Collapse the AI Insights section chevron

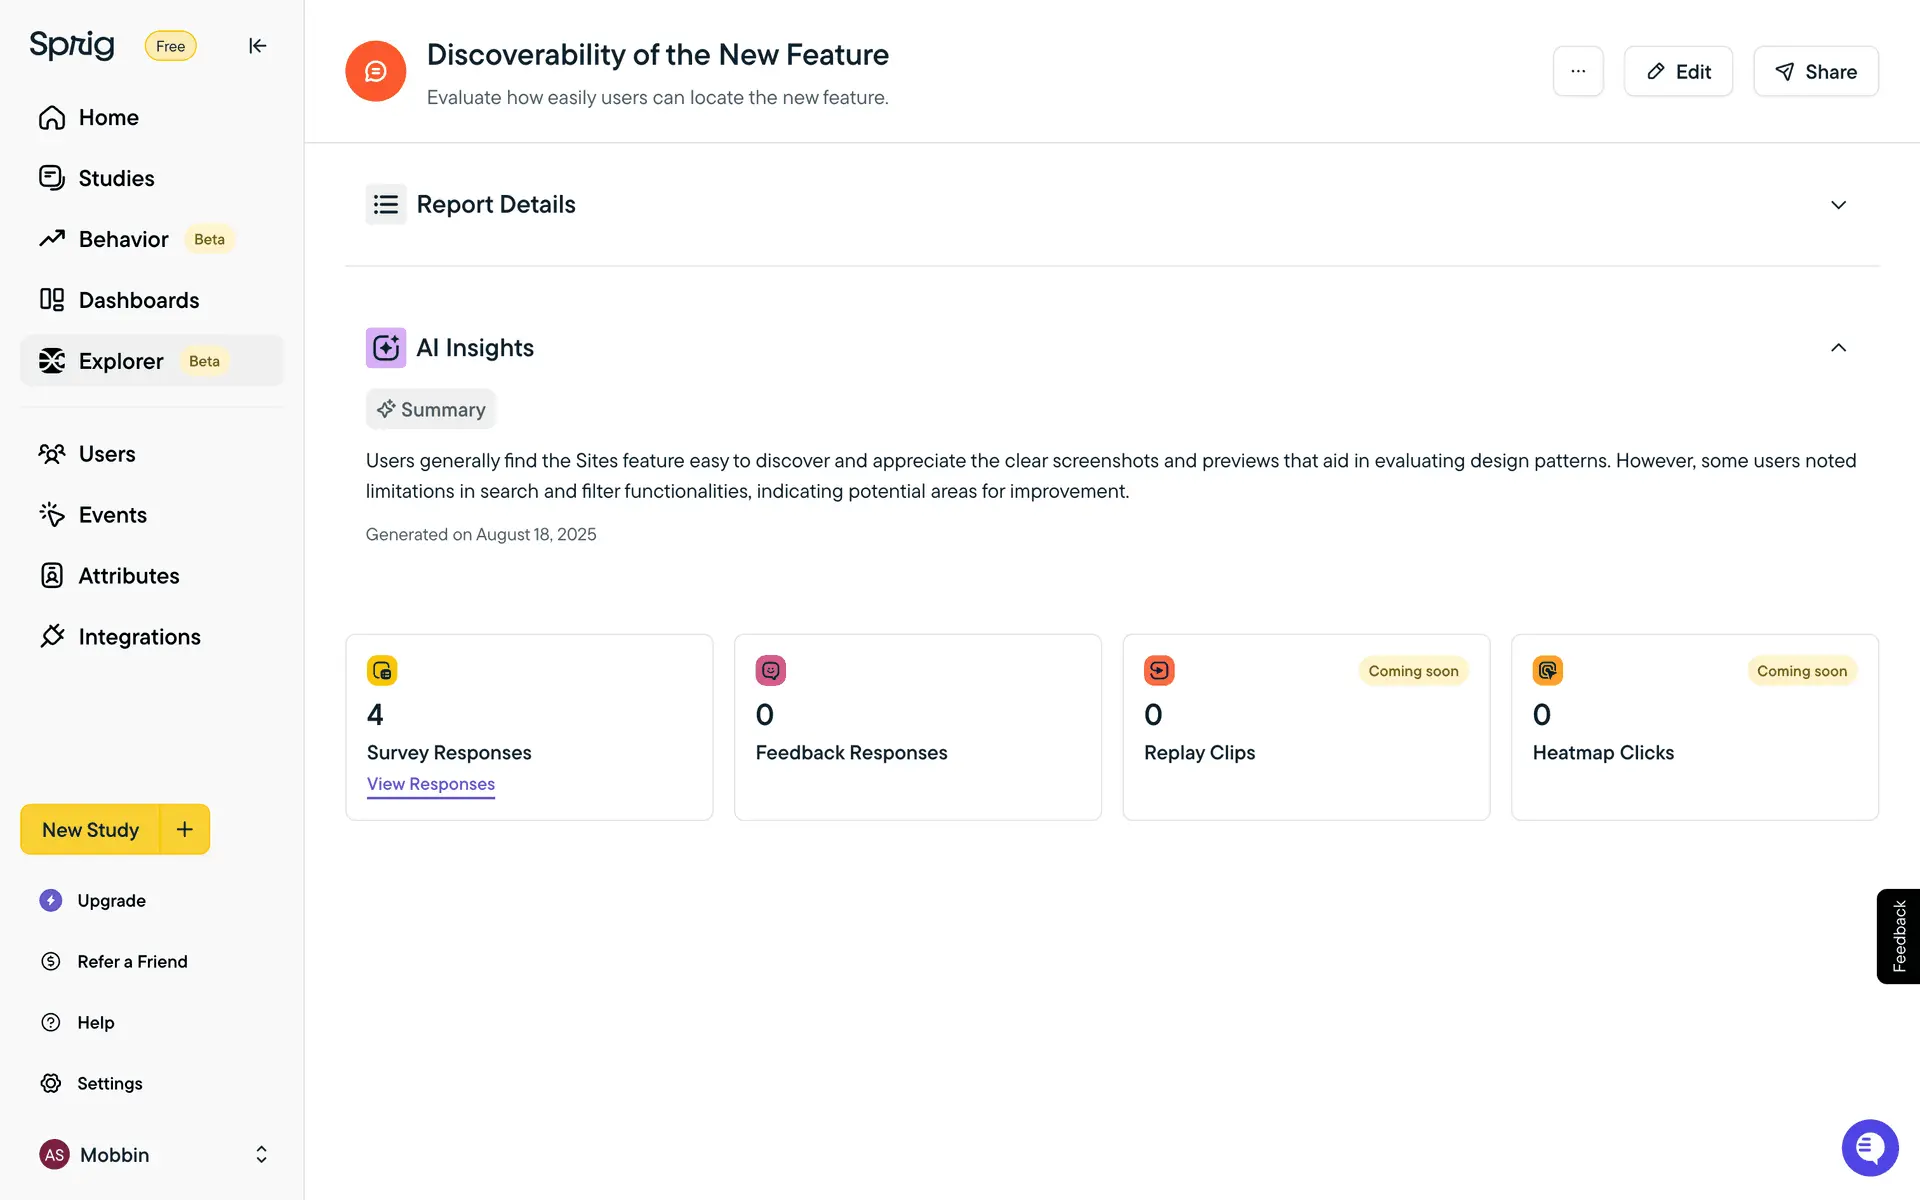1838,348
